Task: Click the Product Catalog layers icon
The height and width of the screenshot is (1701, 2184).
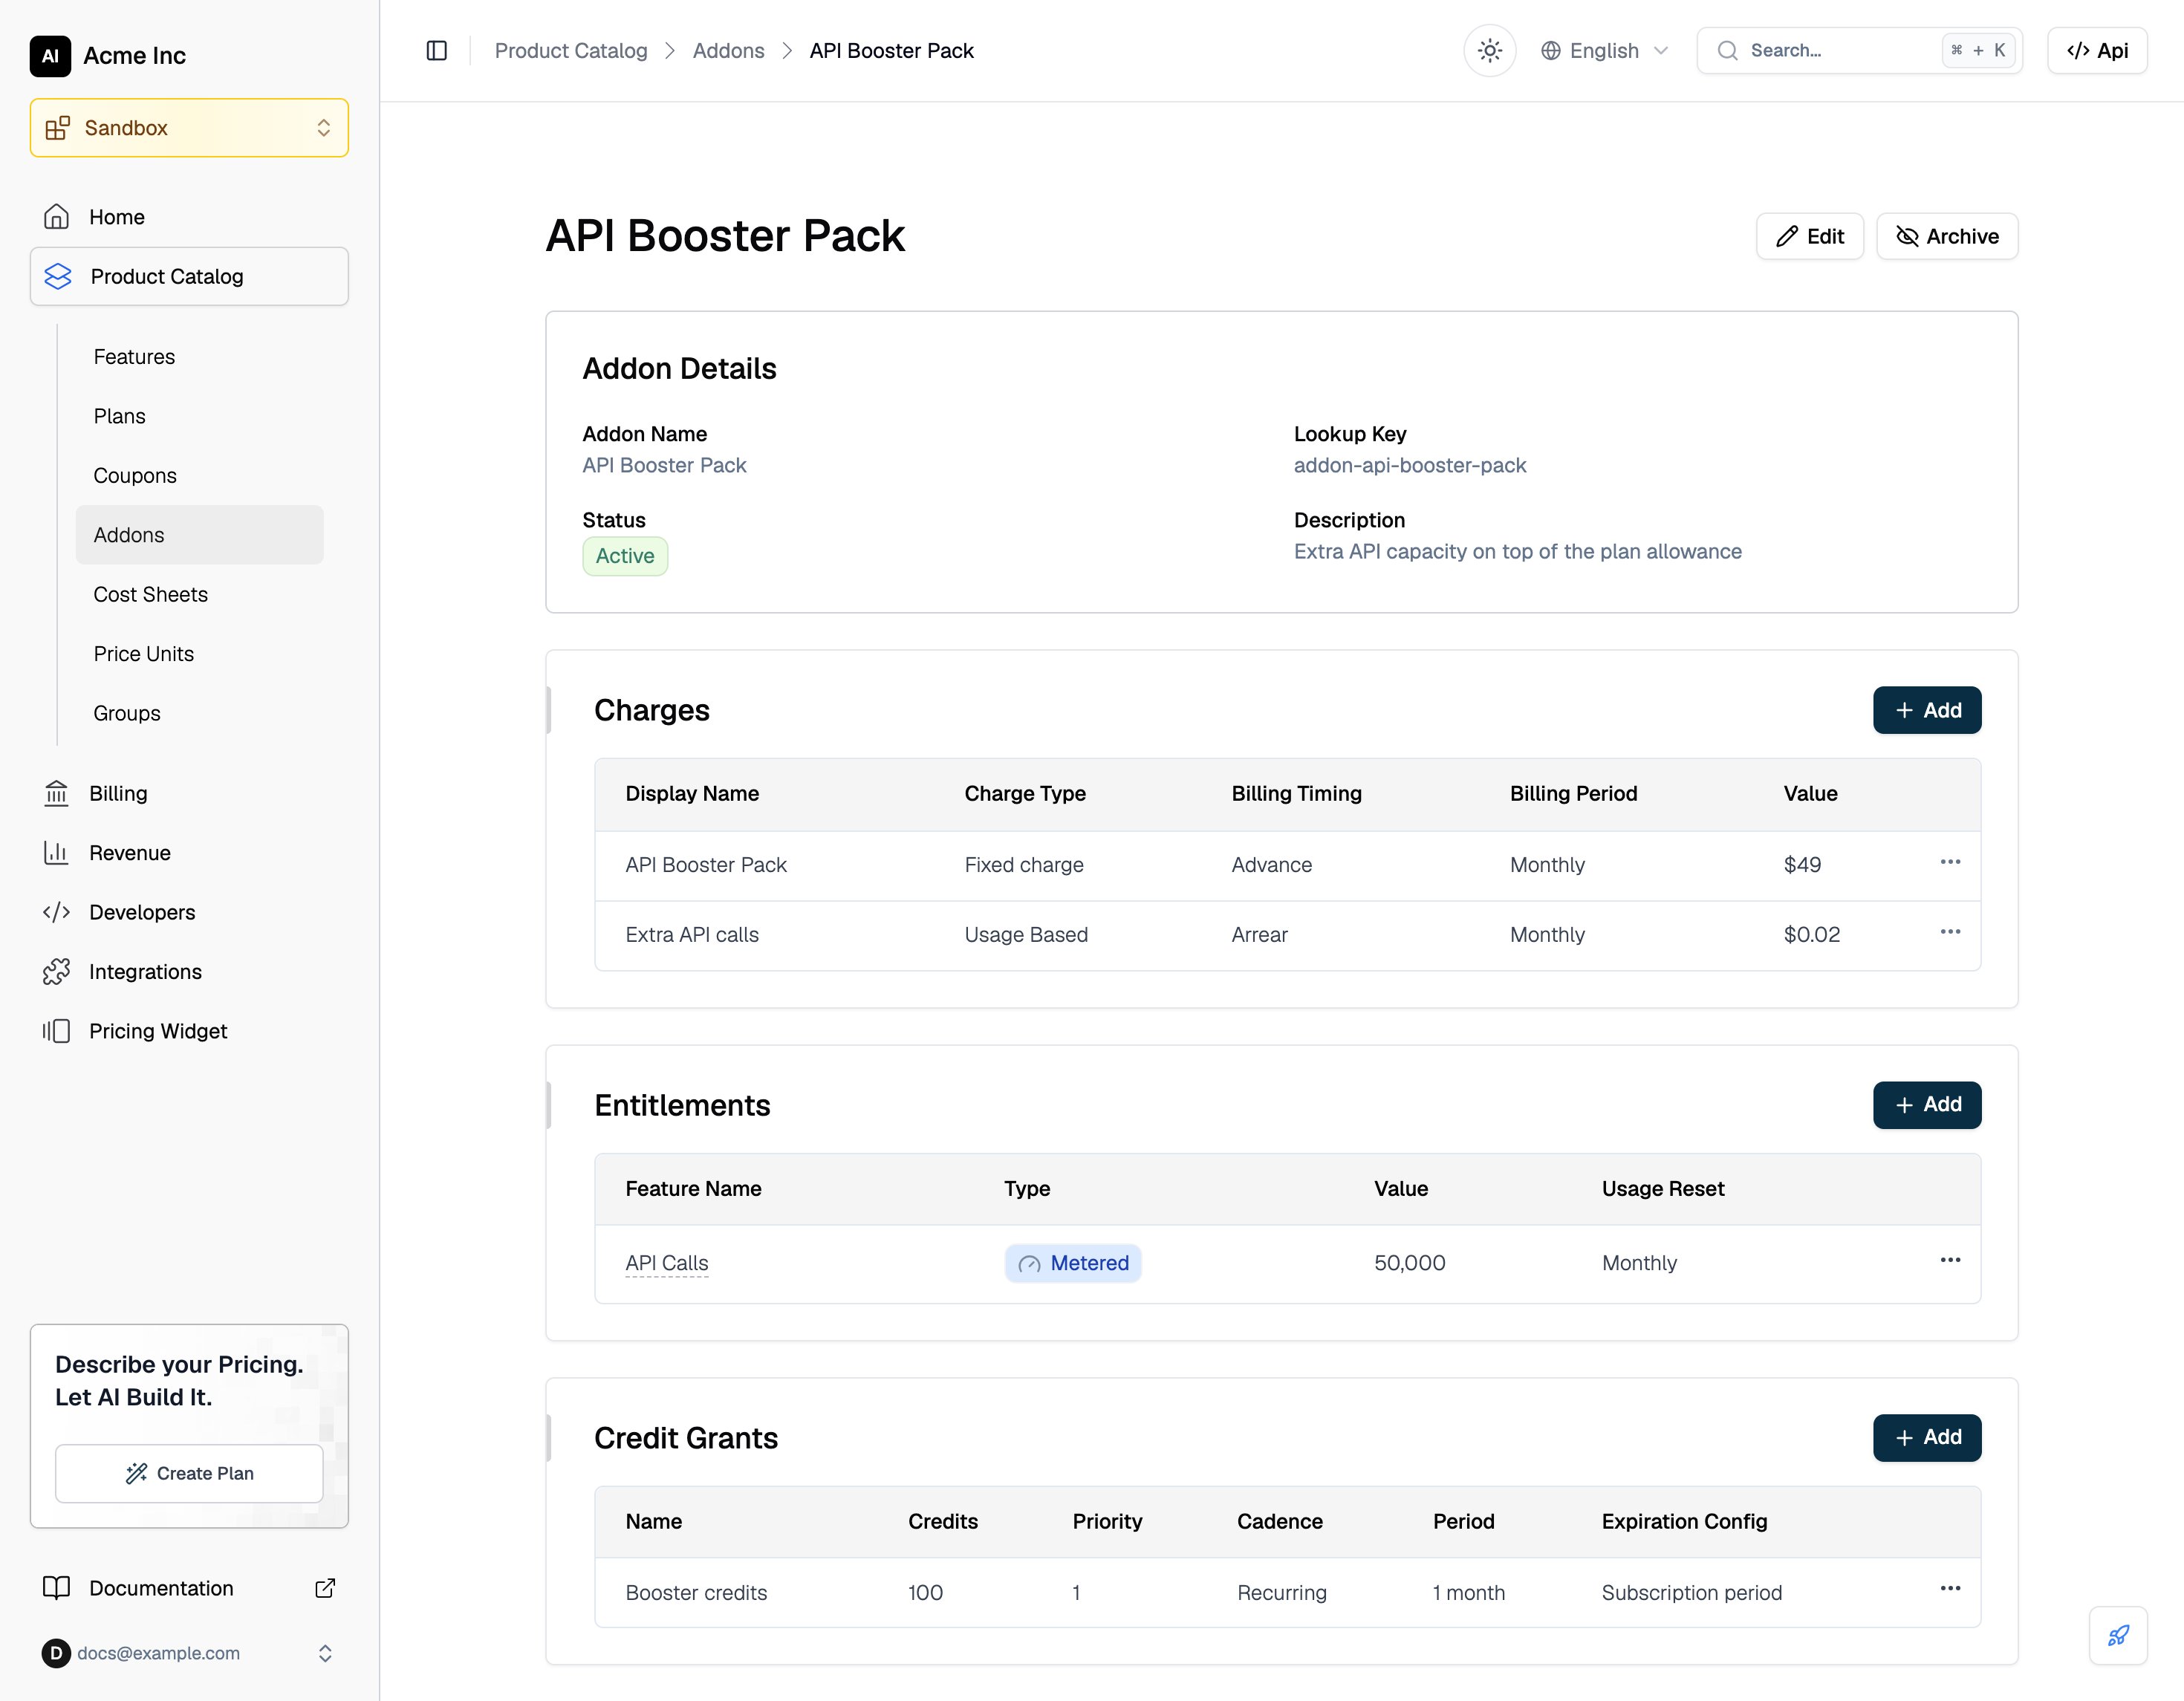Action: tap(58, 277)
